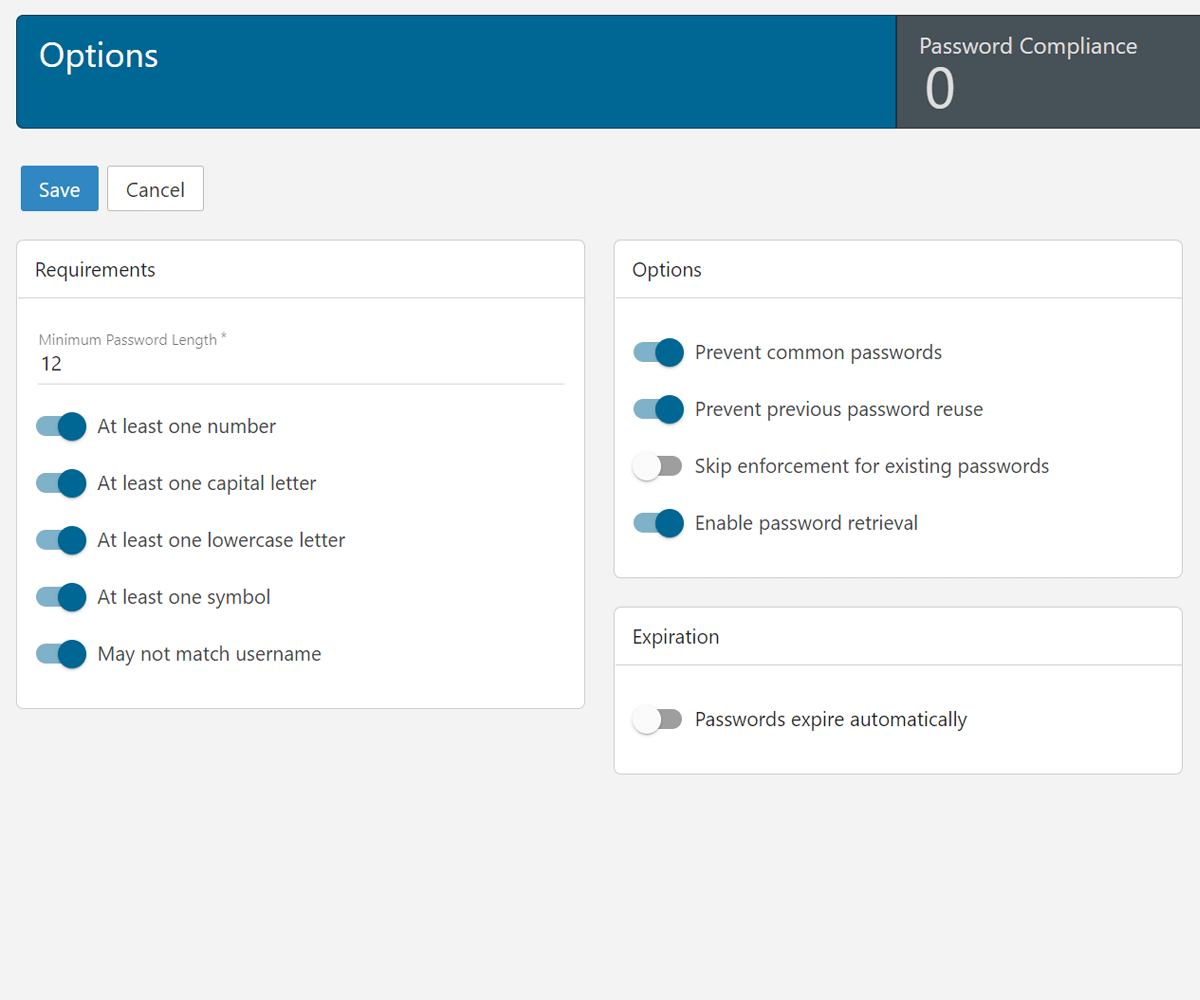The height and width of the screenshot is (1000, 1200).
Task: Turn off At least one symbol
Action: (61, 597)
